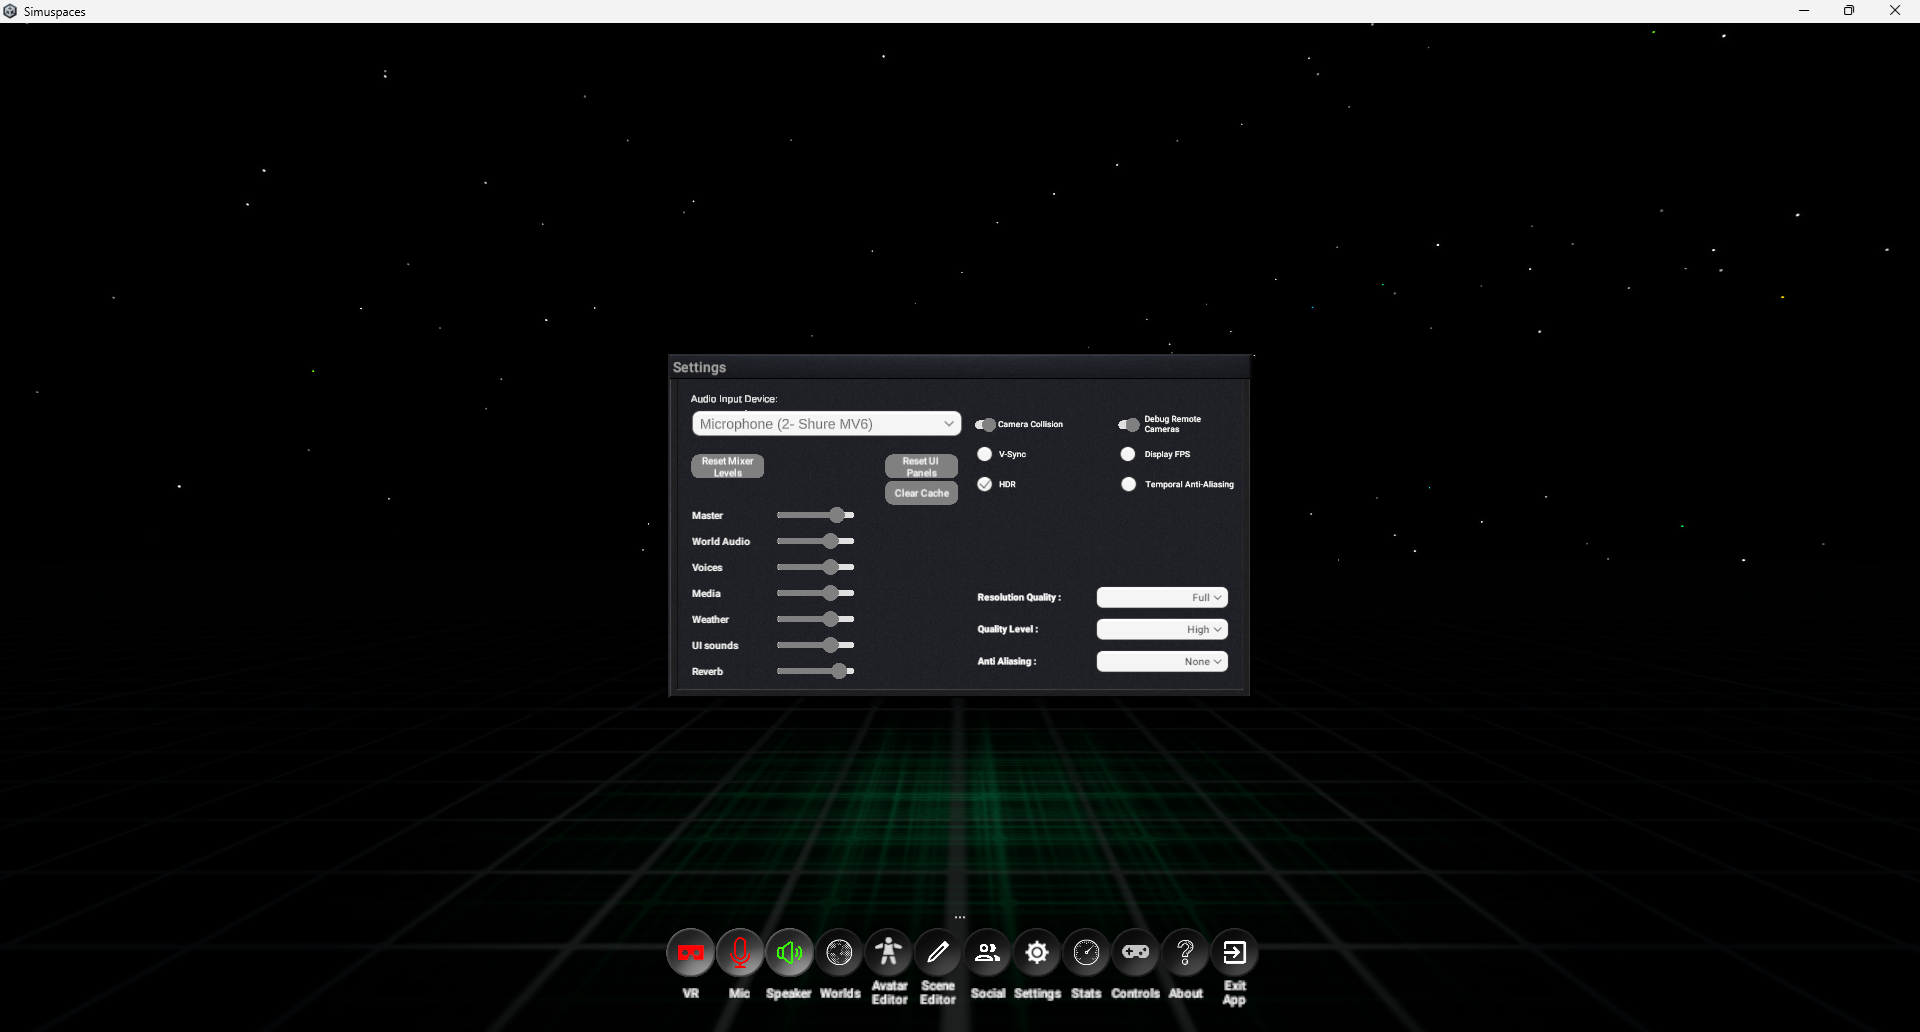Enable the V-Sync option
The image size is (1920, 1032).
[985, 454]
